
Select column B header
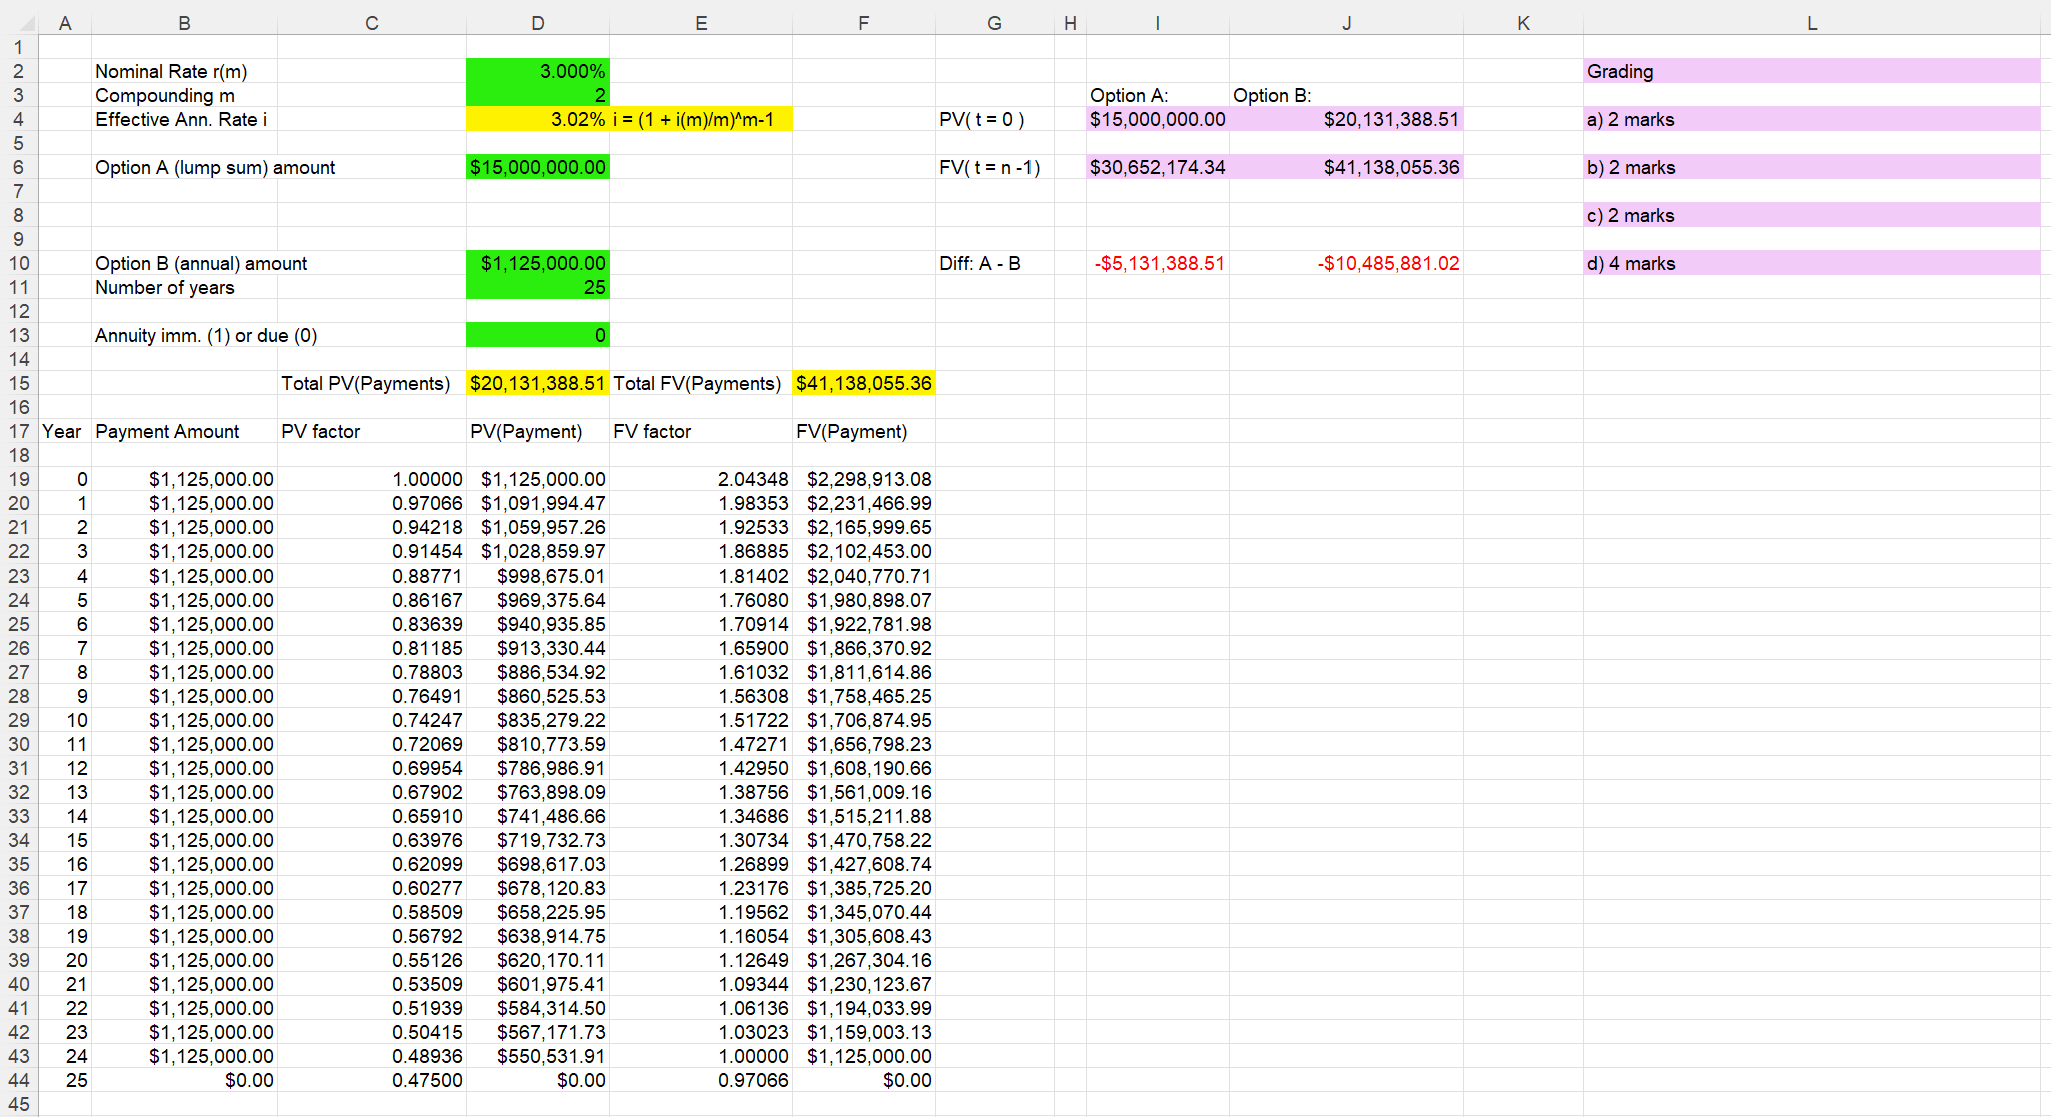184,23
